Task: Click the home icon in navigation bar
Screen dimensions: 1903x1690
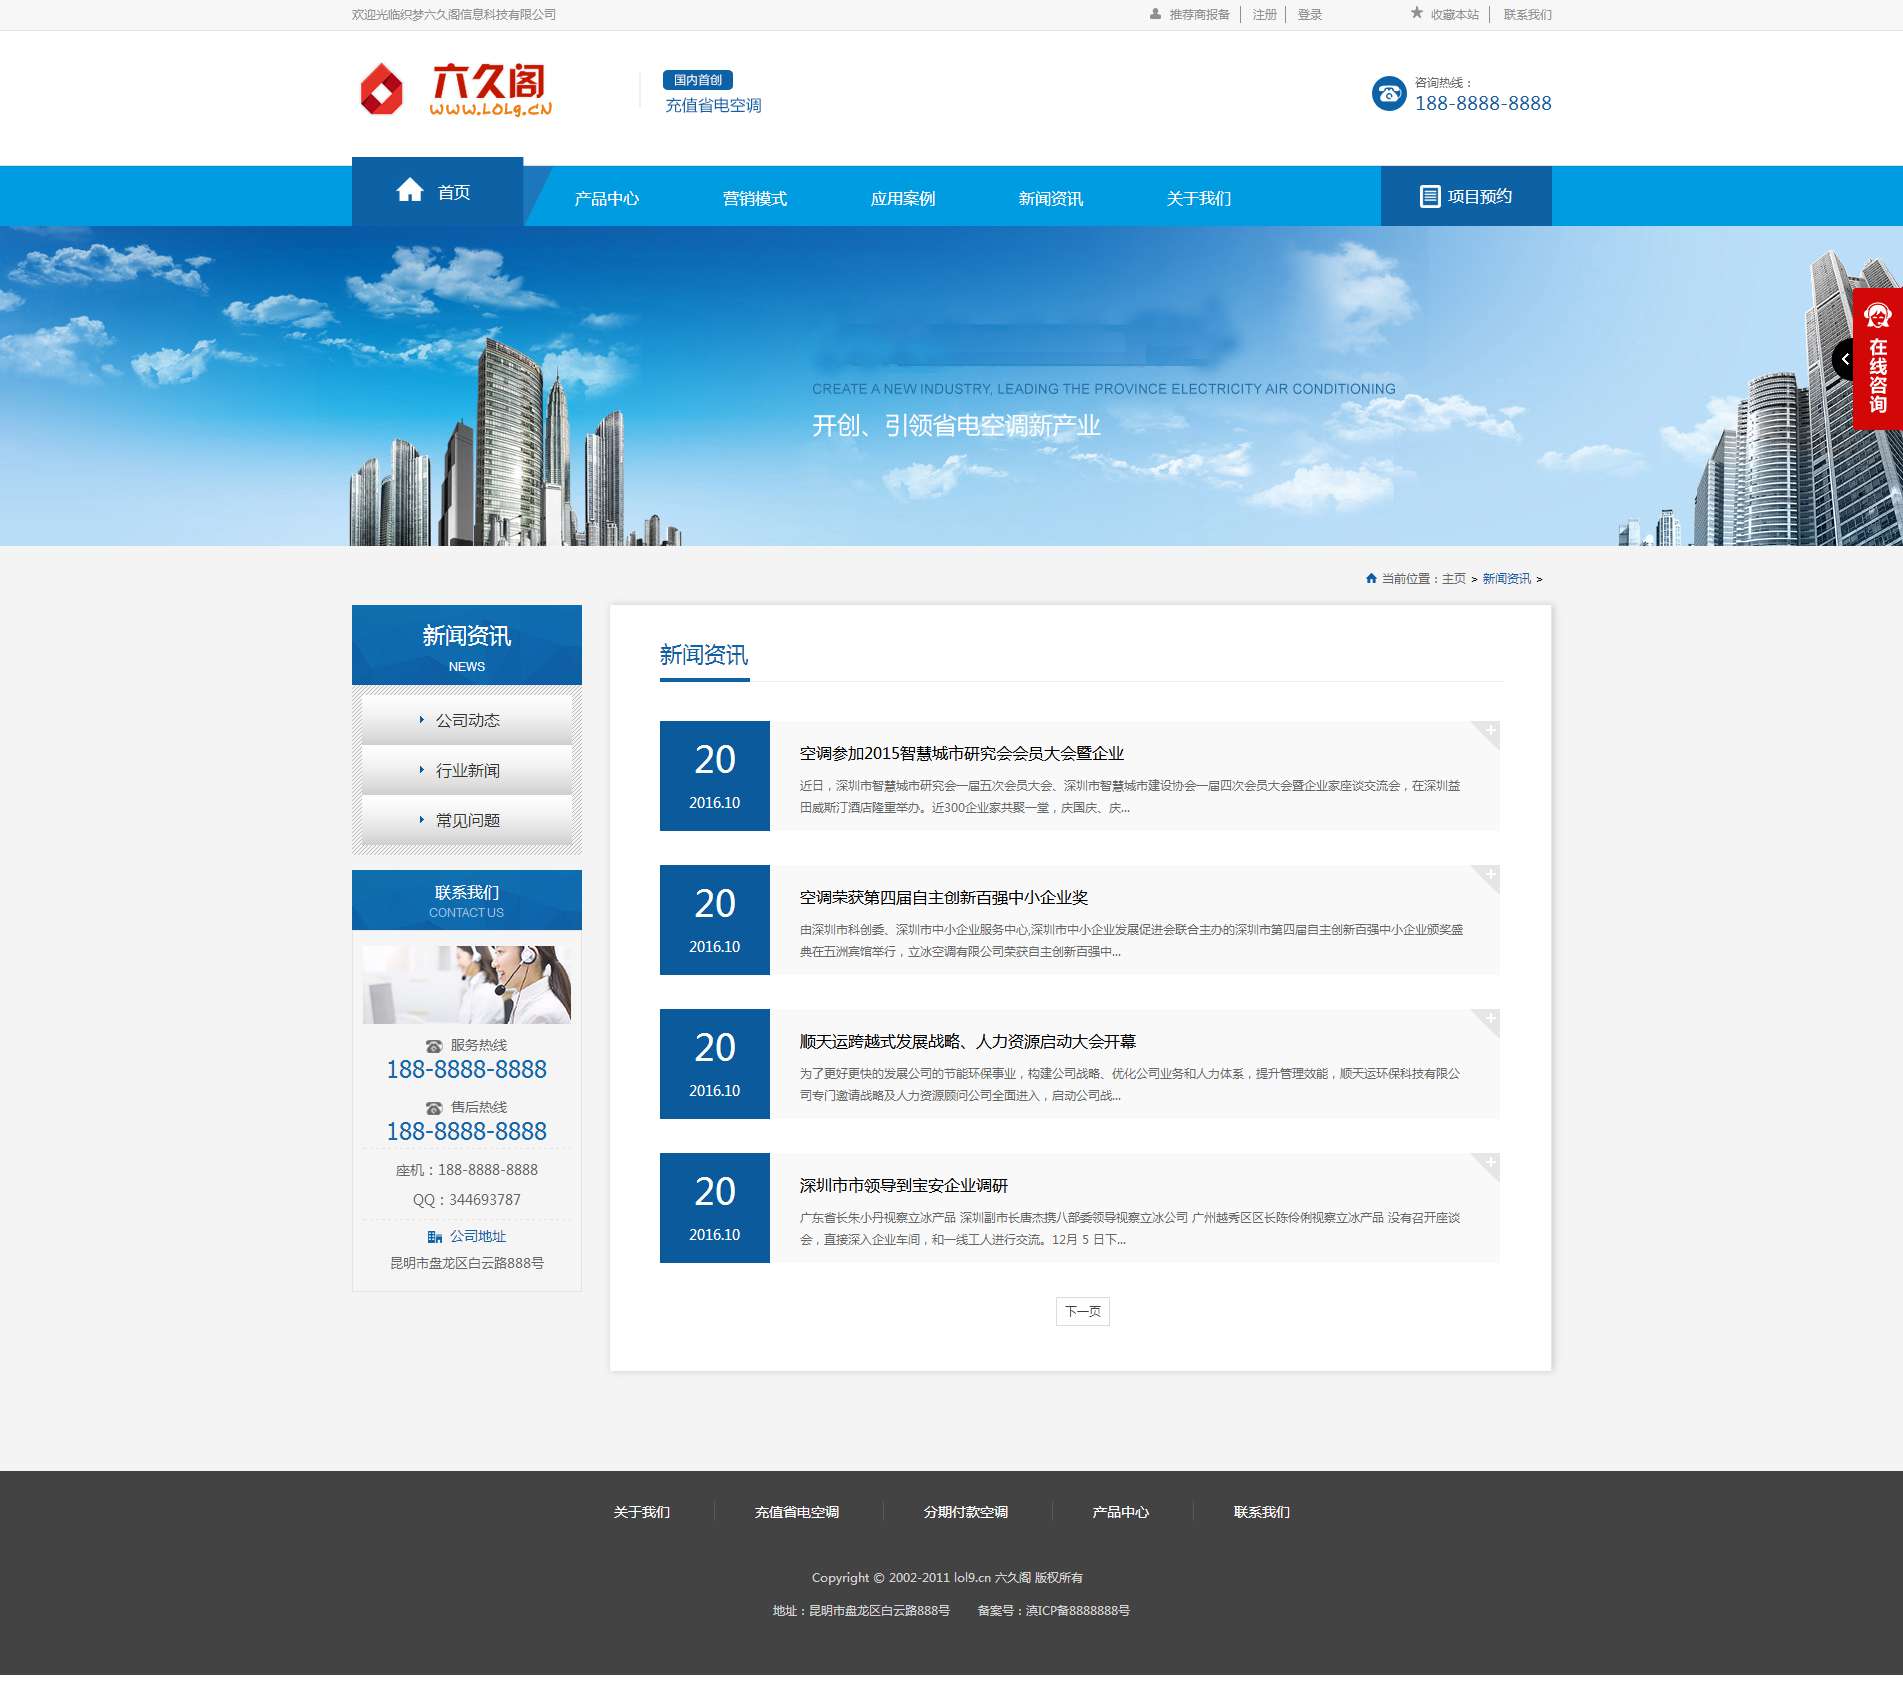Action: (x=410, y=190)
